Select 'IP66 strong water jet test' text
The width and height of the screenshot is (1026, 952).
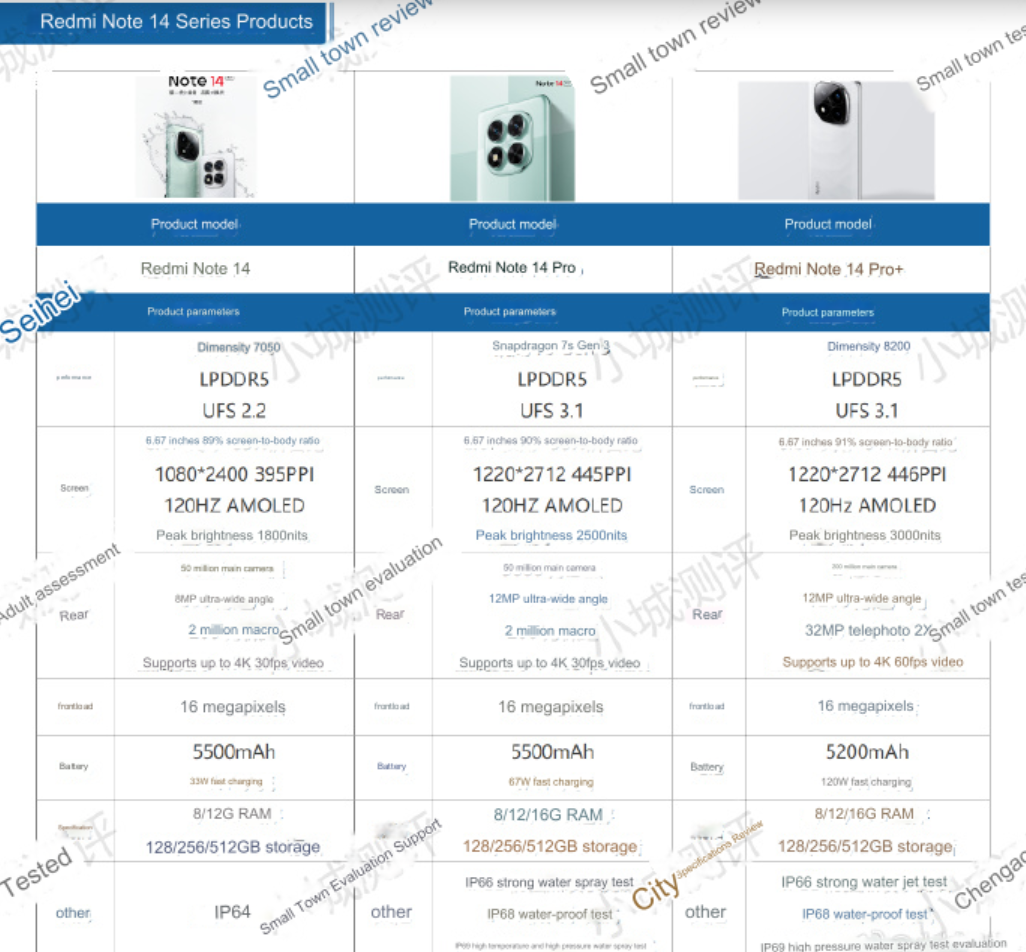864,882
